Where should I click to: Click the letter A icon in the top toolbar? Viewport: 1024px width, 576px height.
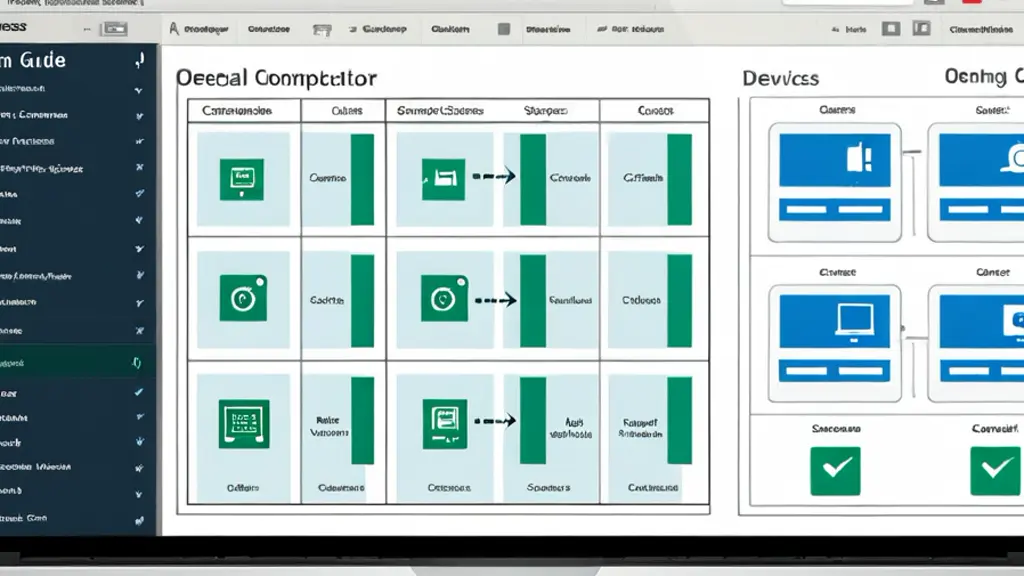tap(174, 29)
